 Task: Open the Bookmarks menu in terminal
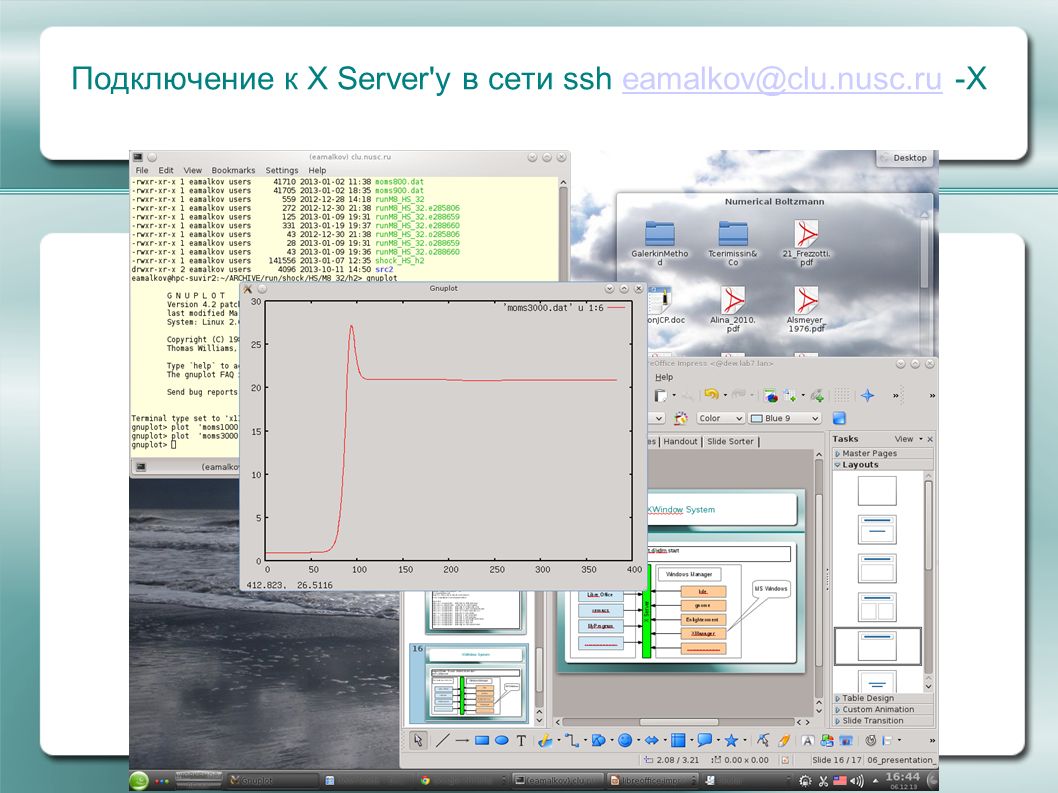[x=233, y=170]
